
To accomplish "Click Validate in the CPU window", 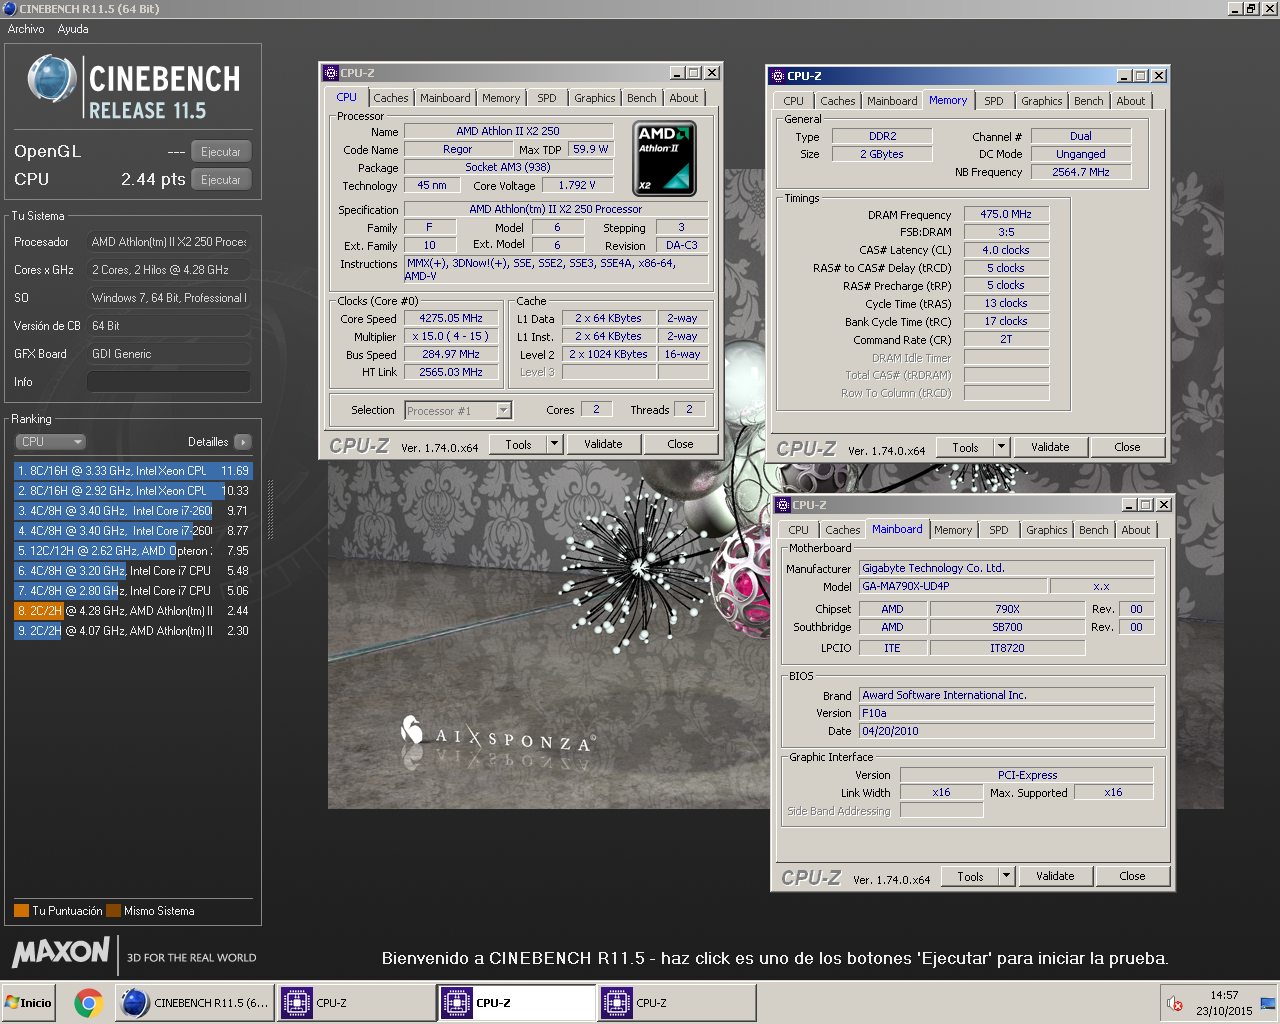I will 603,445.
